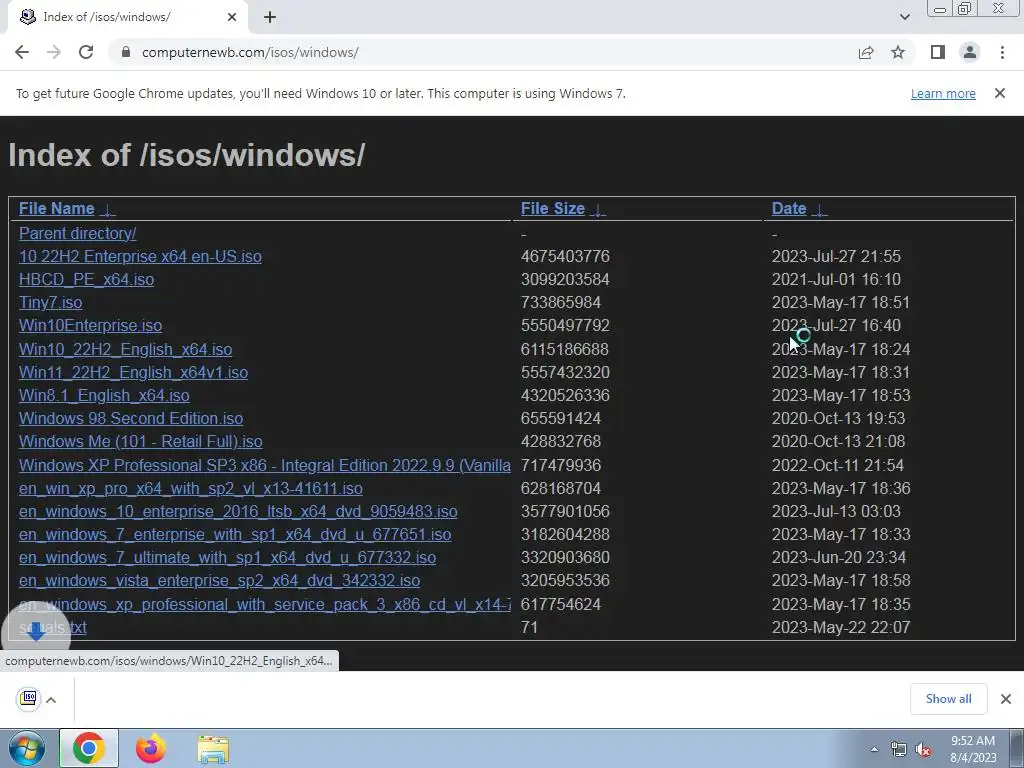Download Win8.1_English_x64.iso
The image size is (1024, 768).
tap(104, 395)
